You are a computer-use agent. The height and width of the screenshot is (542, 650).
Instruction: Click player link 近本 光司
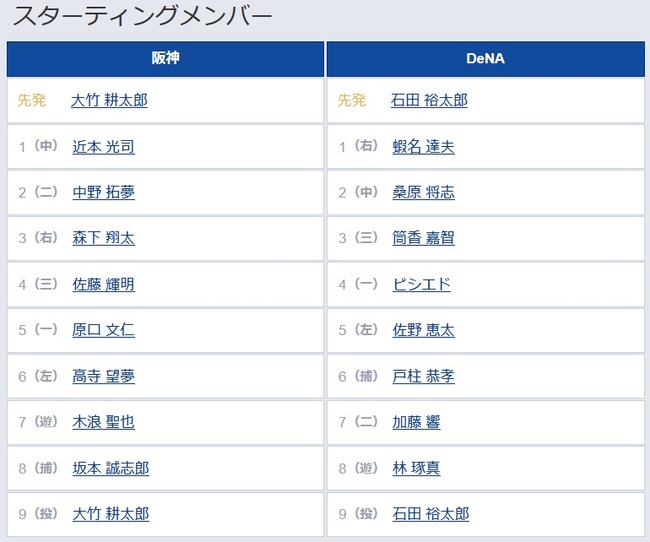click(103, 147)
